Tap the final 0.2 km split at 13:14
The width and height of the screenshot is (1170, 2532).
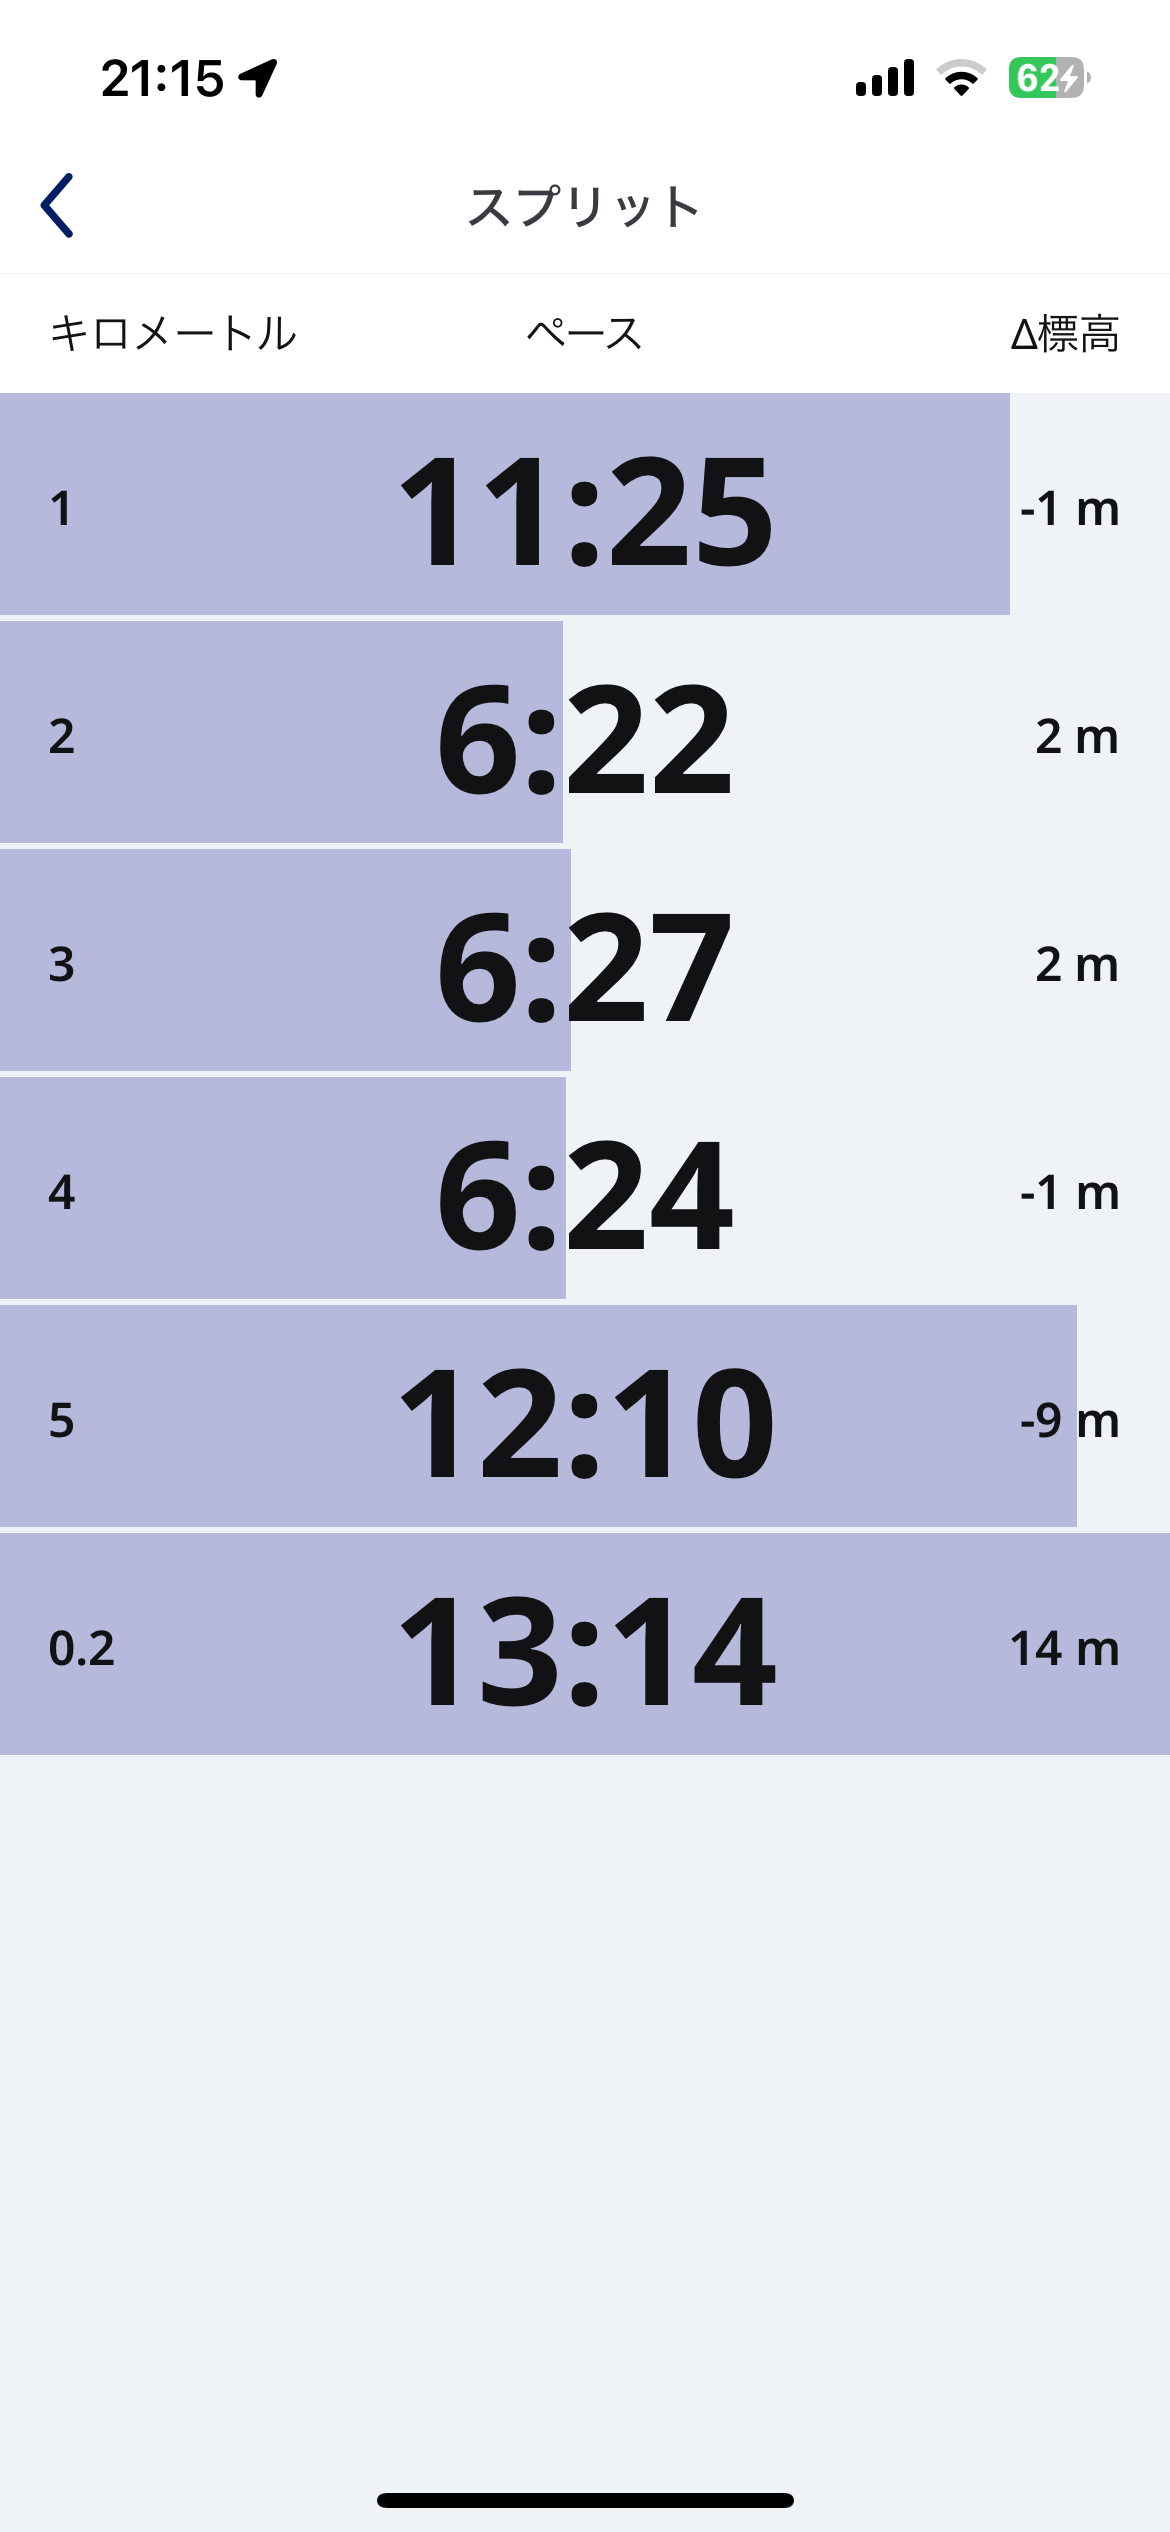tap(585, 1647)
